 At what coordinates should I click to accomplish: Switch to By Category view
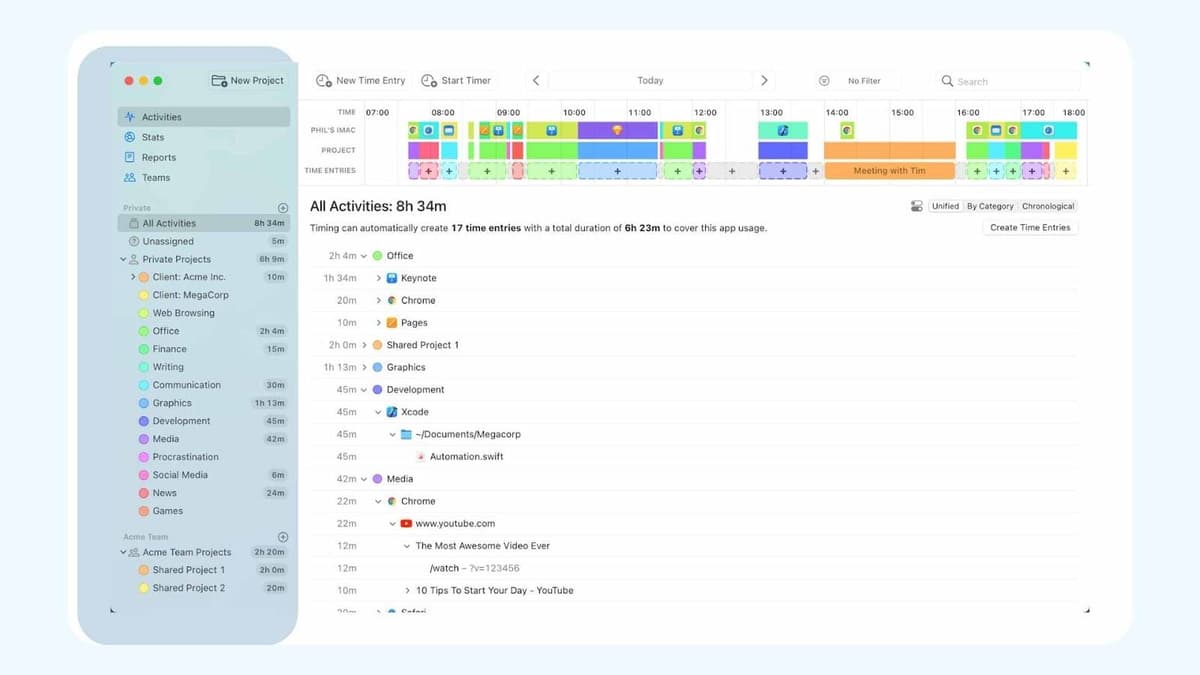click(990, 206)
